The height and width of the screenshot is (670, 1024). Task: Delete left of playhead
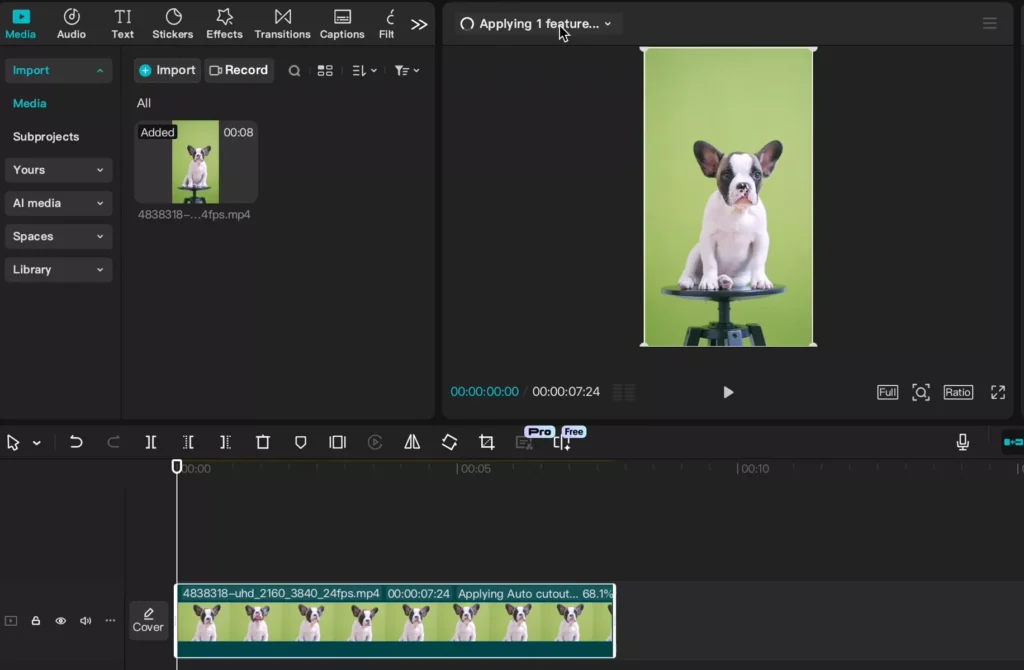point(188,442)
